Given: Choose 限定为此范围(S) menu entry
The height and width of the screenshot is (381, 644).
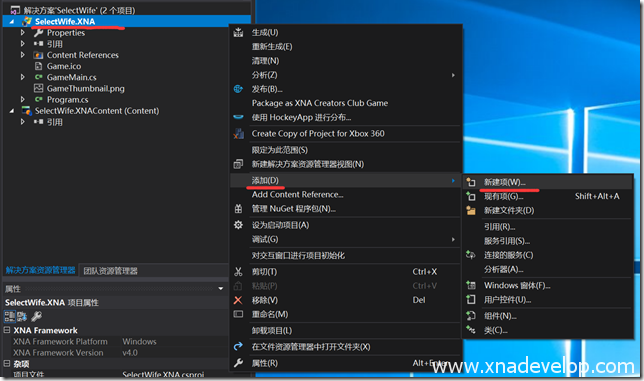Looking at the screenshot, I should click(345, 150).
